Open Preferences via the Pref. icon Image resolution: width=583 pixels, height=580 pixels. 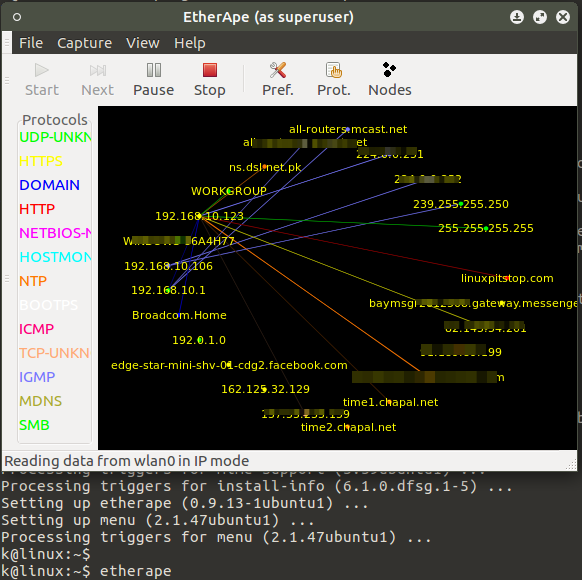coord(277,70)
